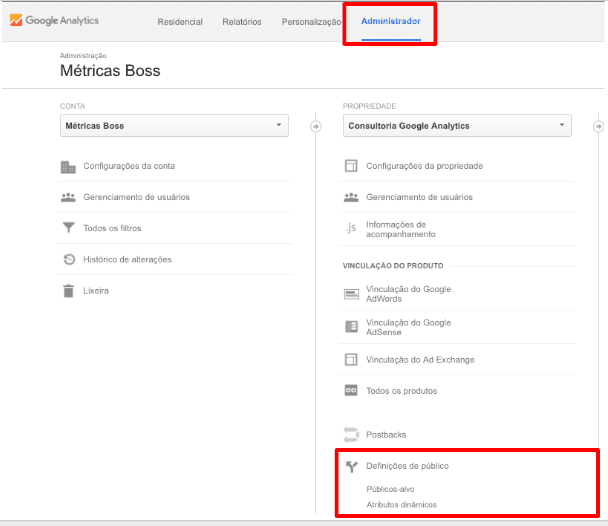Screen dimensions: 608x526
Task: Open Gerenciamento de usuários under Propriedade
Action: [419, 197]
